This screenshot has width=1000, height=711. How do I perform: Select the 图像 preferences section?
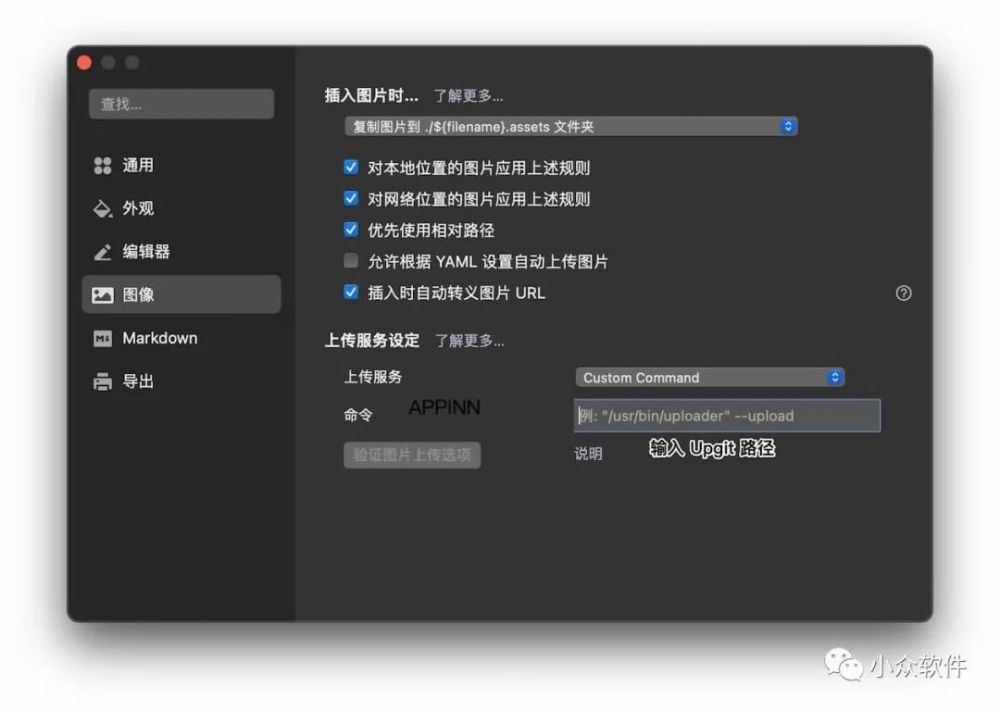[x=181, y=295]
